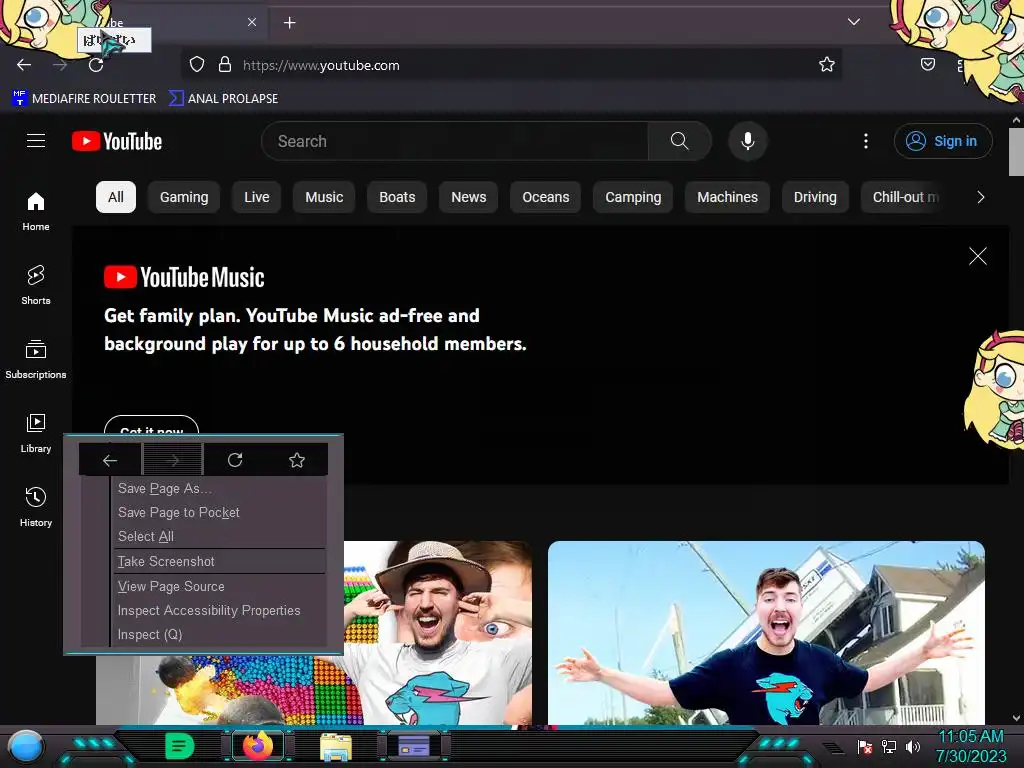1024x768 pixels.
Task: Open Shorts in the sidebar
Action: 36,285
